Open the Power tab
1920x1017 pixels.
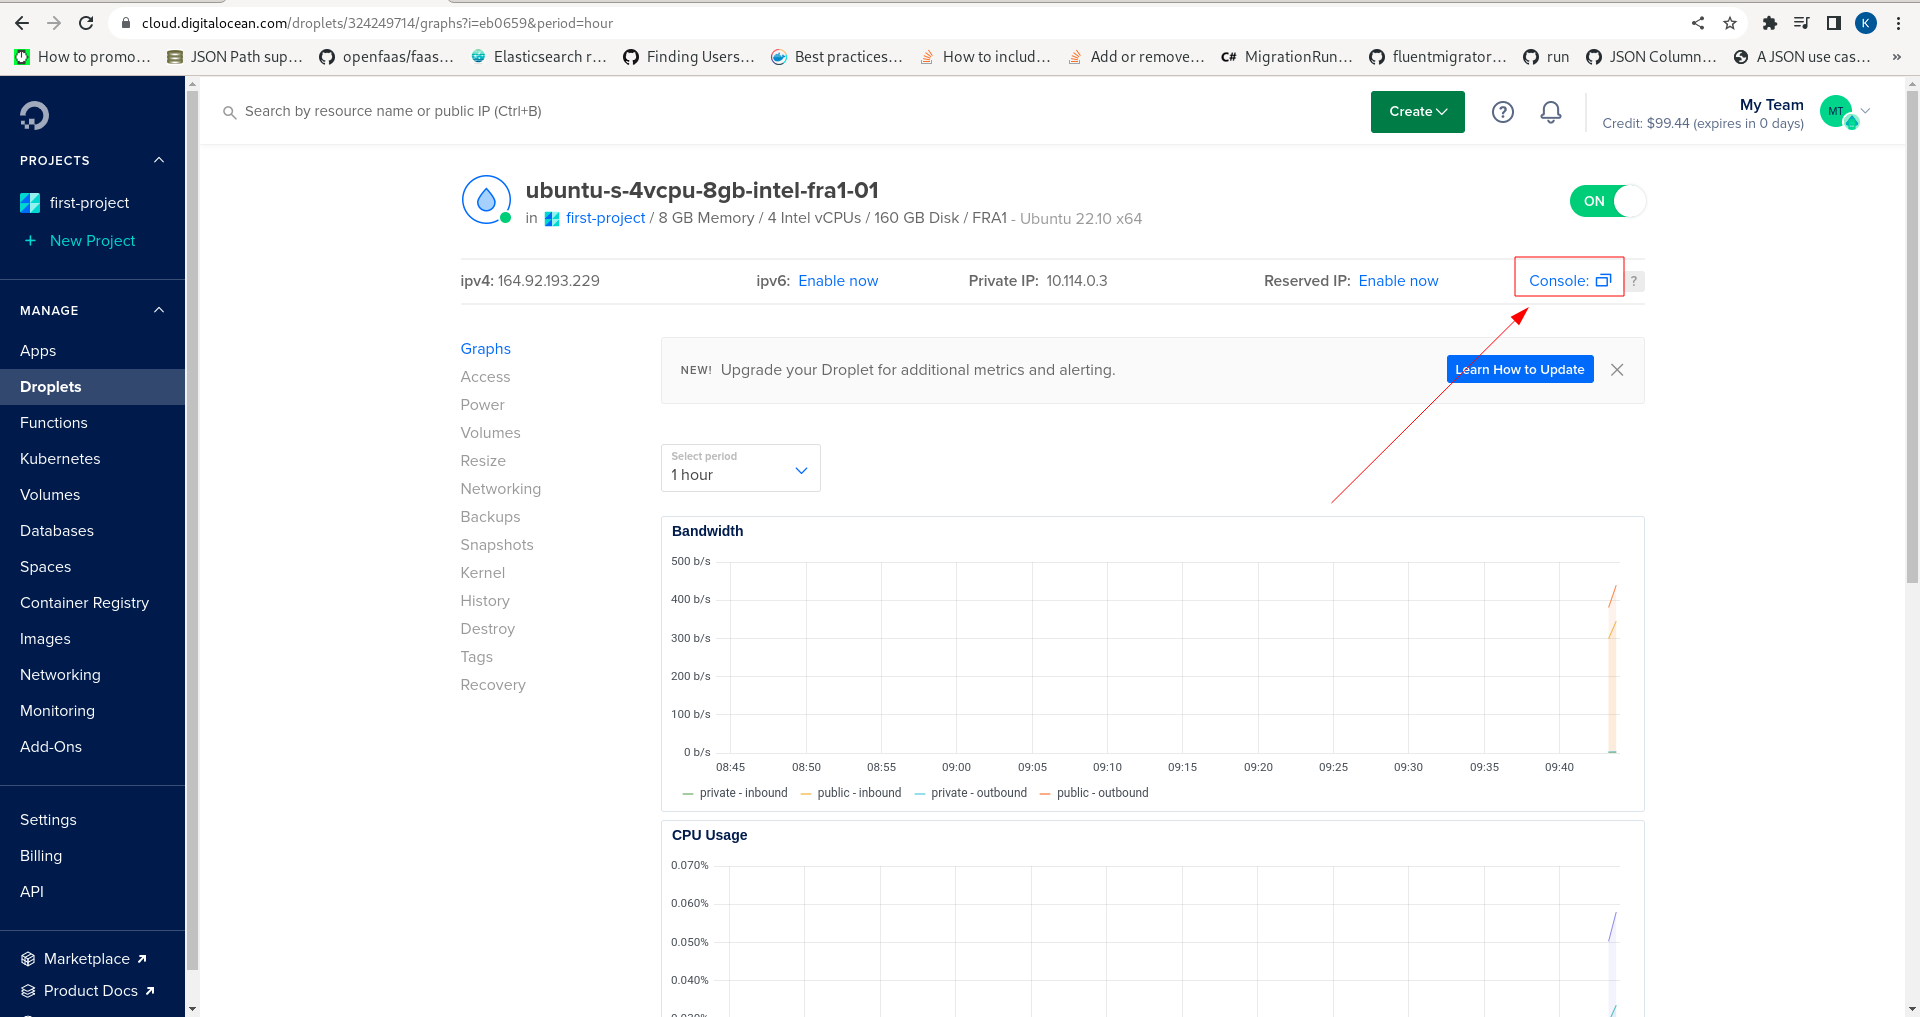482,405
